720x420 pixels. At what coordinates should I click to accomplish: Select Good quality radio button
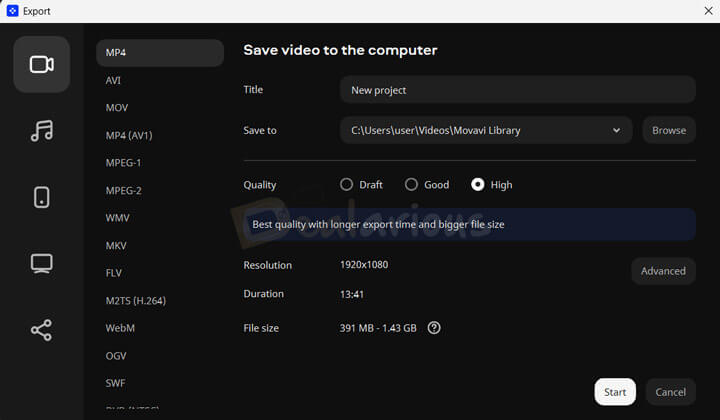(411, 185)
